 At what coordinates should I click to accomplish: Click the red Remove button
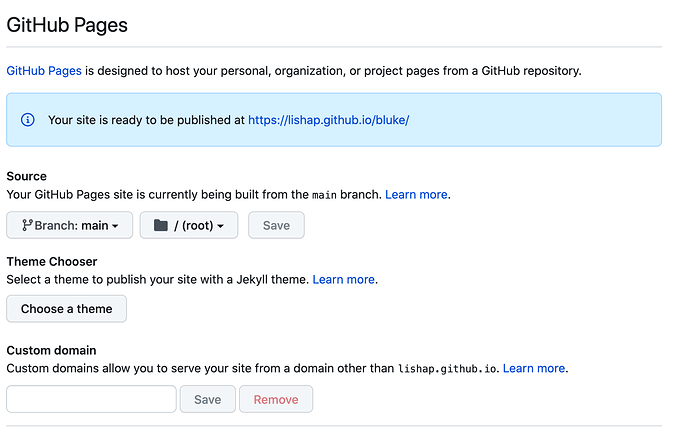276,399
